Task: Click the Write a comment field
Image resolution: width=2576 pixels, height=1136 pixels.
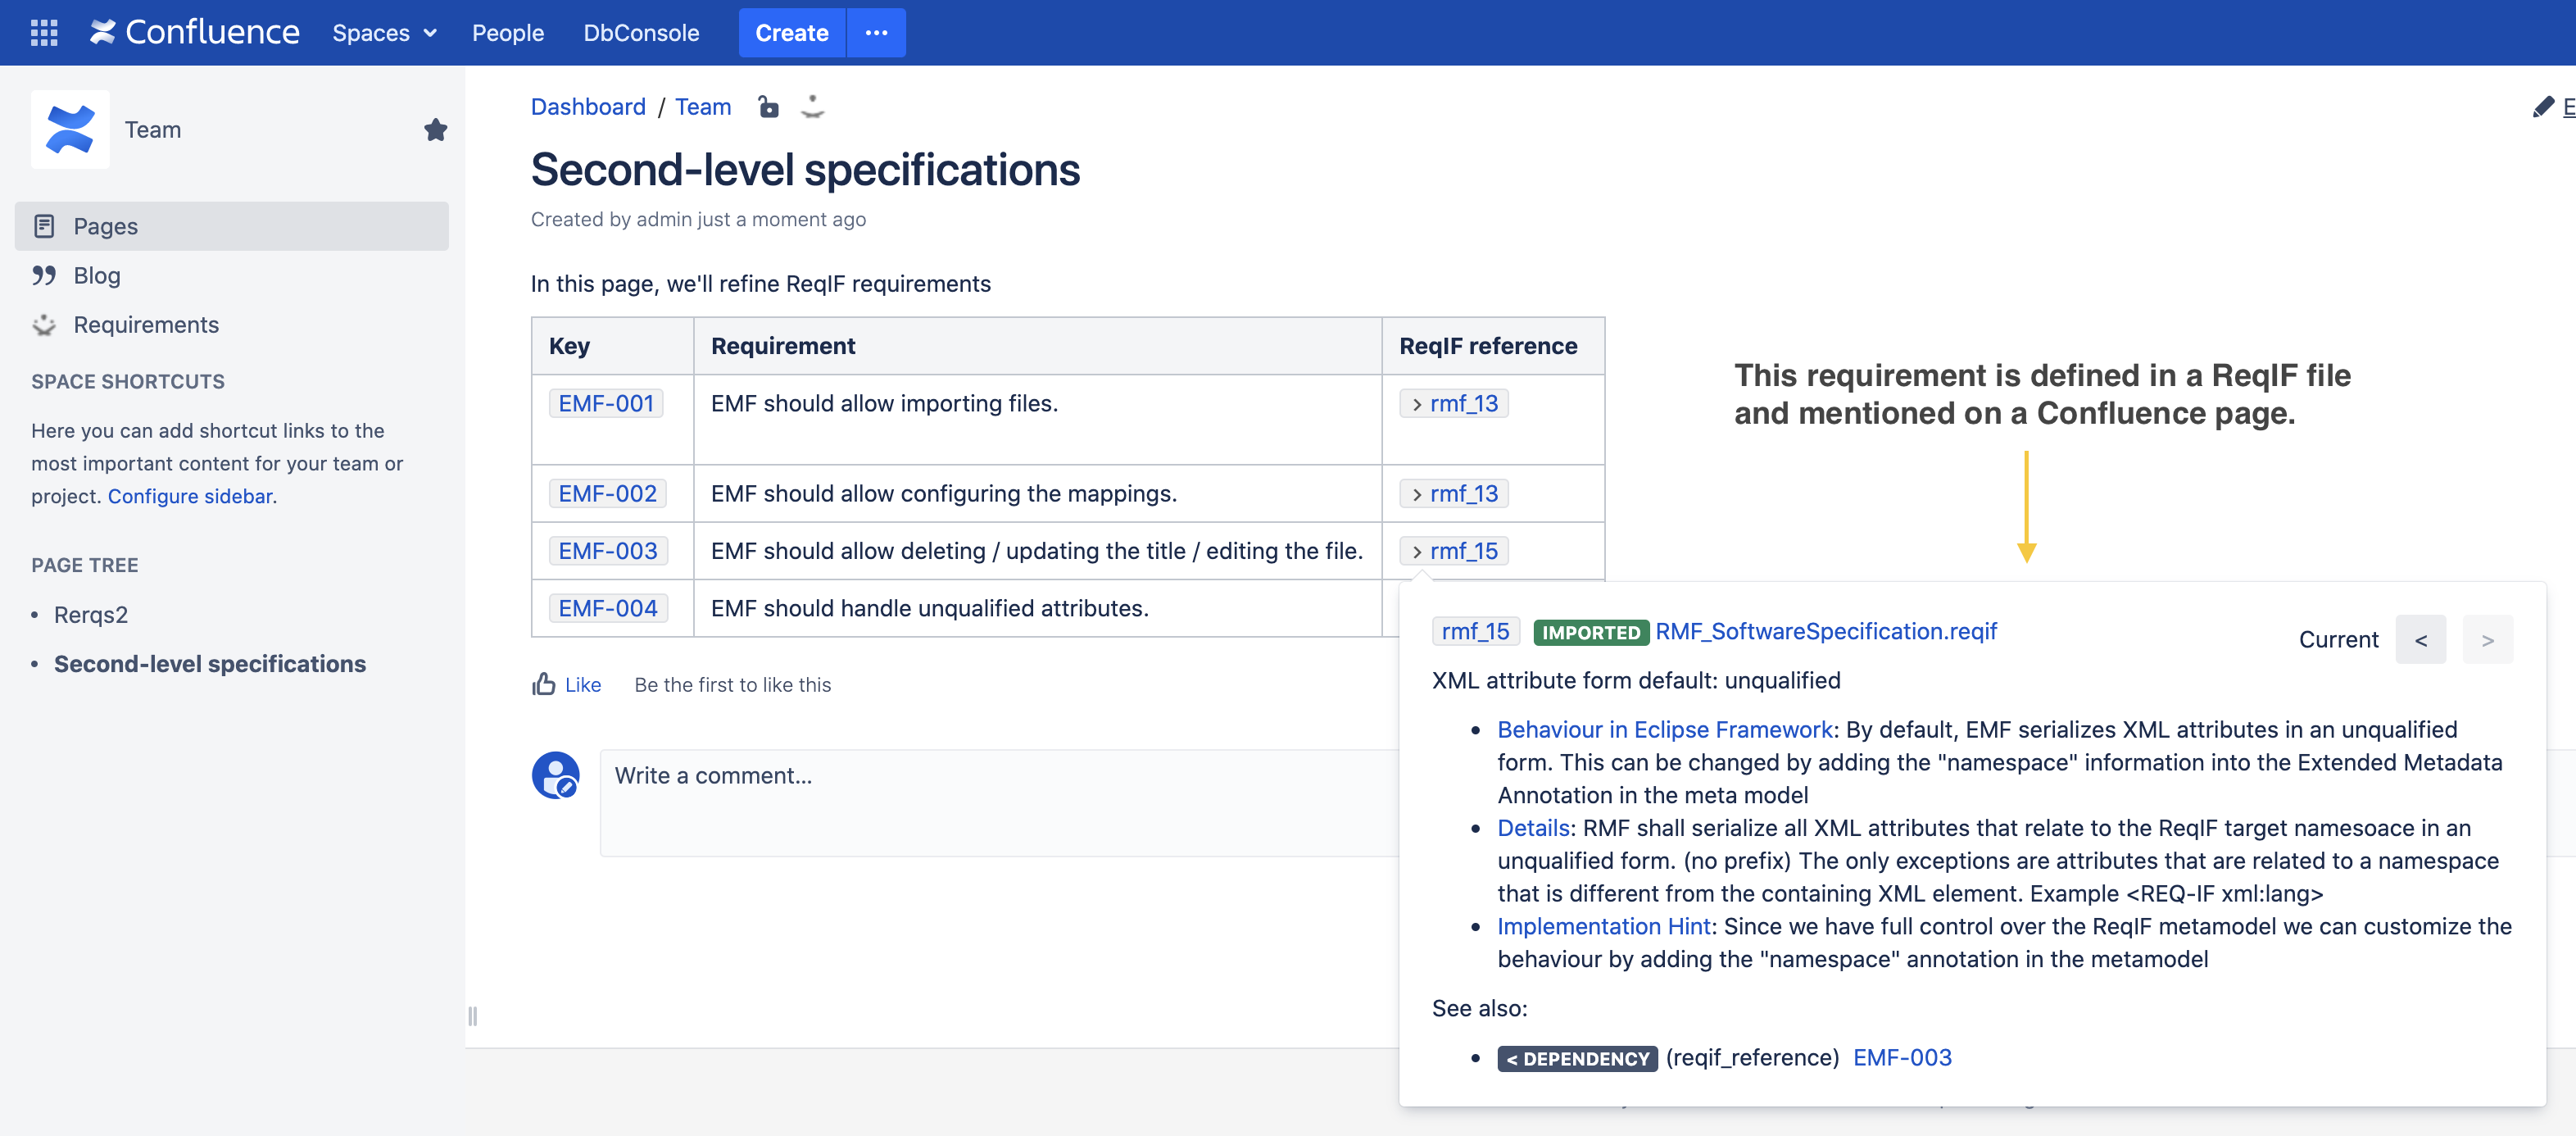Action: 1000,801
